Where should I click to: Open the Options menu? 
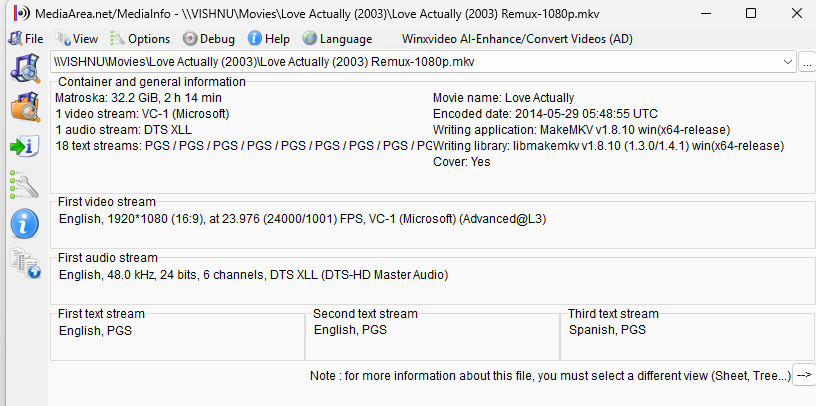tap(140, 39)
